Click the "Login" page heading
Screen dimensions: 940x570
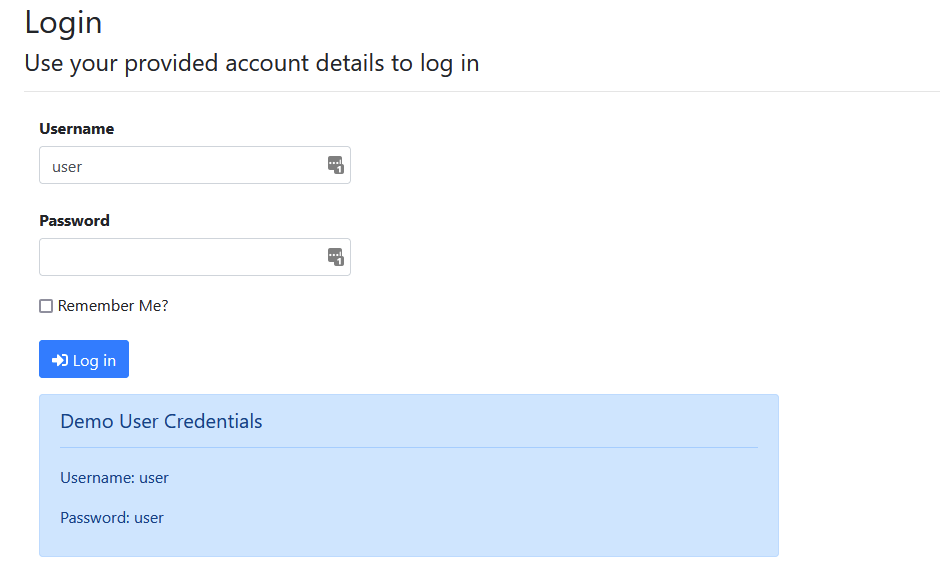pyautogui.click(x=63, y=22)
